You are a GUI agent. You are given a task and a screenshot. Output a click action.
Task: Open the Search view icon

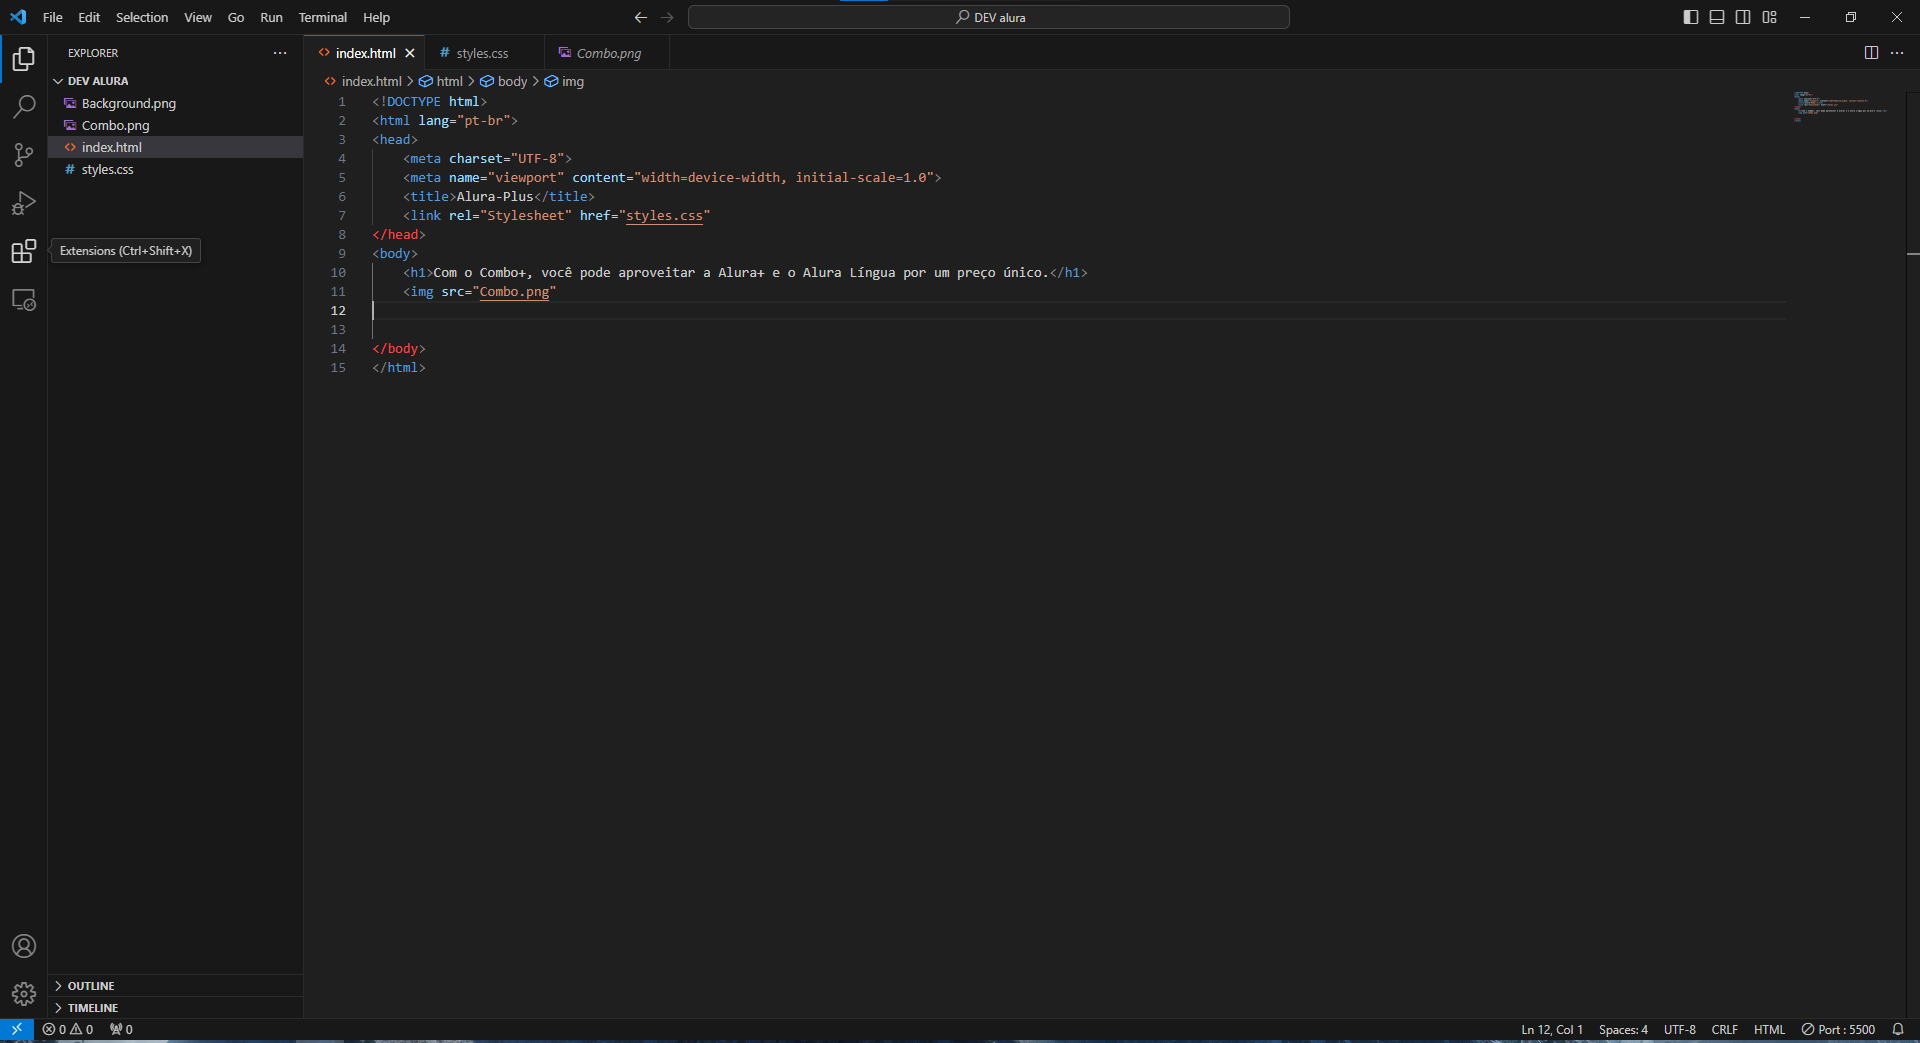pyautogui.click(x=24, y=107)
